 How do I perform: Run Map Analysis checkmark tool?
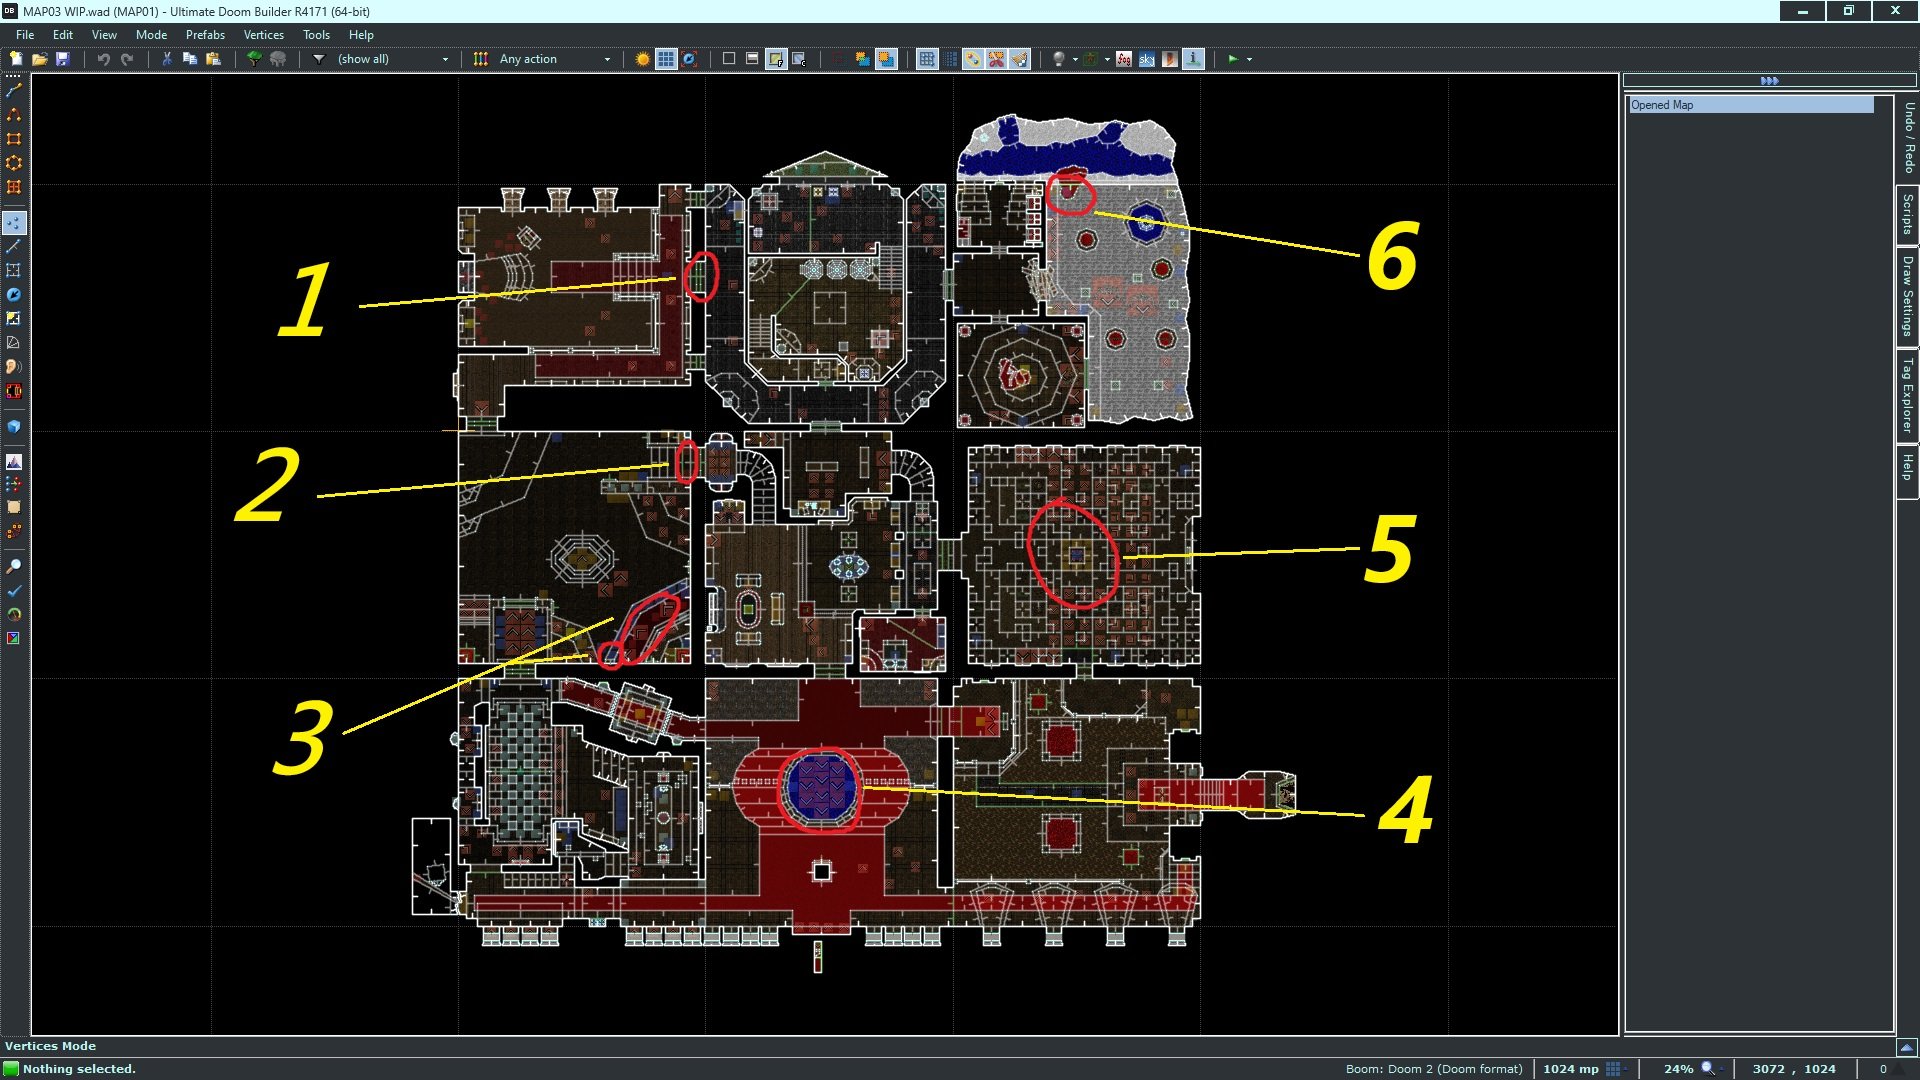point(14,591)
